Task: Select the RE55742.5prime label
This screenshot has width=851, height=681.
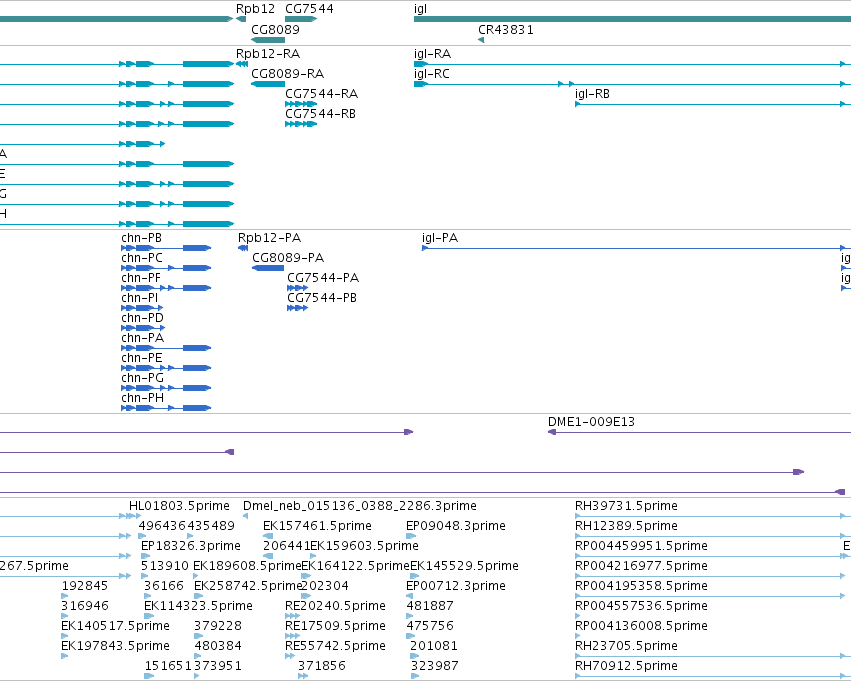Action: [x=335, y=646]
